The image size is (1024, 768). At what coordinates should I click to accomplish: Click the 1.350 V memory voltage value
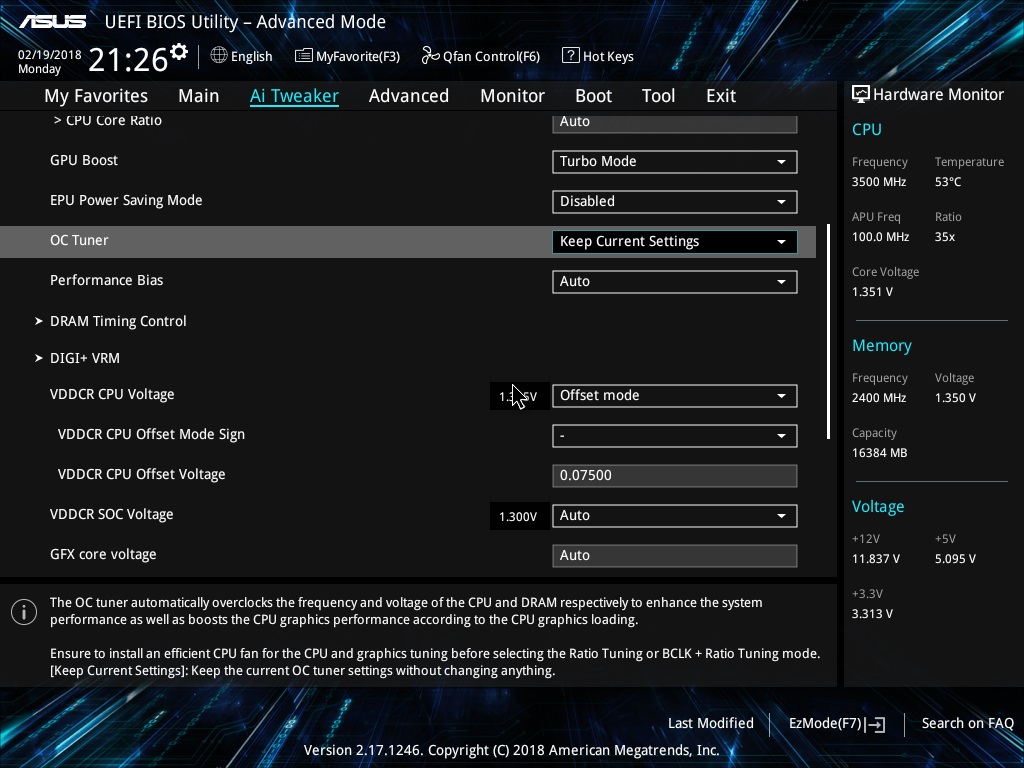pos(955,398)
